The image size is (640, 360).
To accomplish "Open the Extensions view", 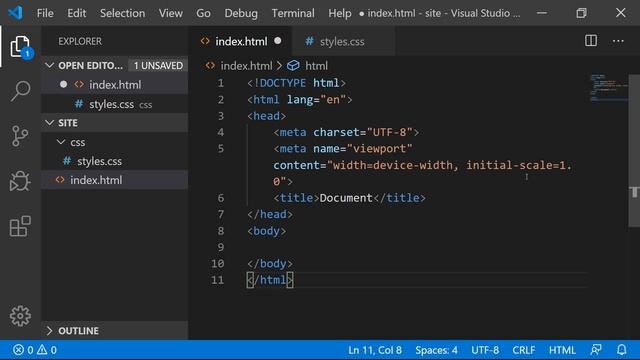I will (20, 226).
